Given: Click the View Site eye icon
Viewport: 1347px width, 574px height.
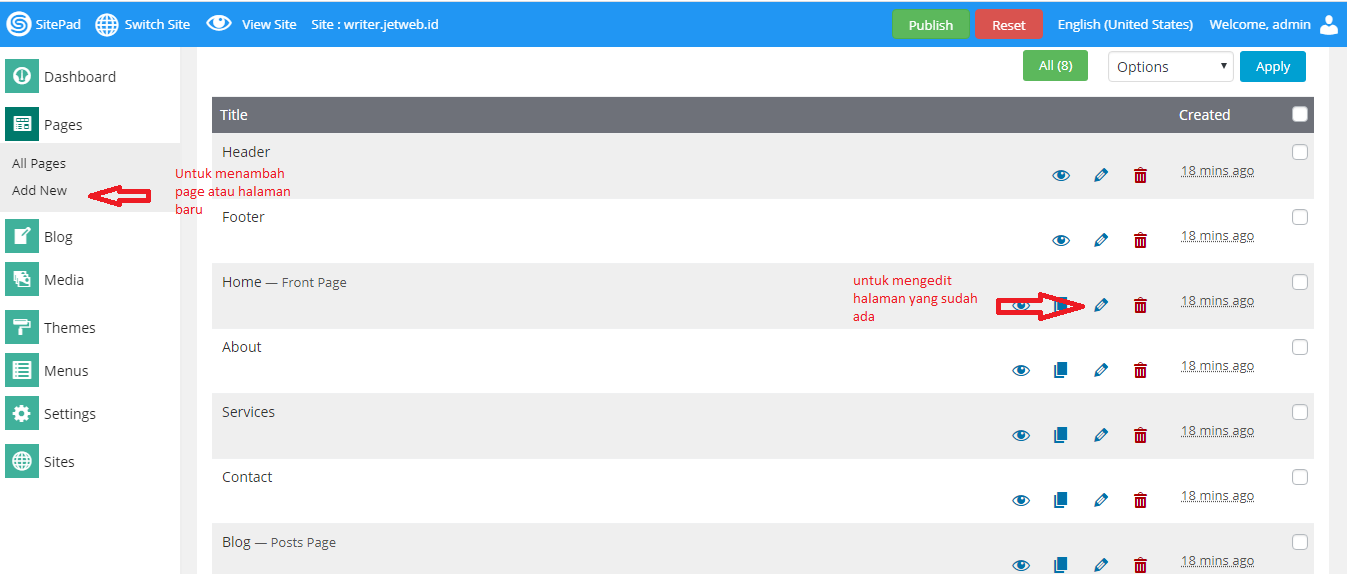Looking at the screenshot, I should 219,23.
